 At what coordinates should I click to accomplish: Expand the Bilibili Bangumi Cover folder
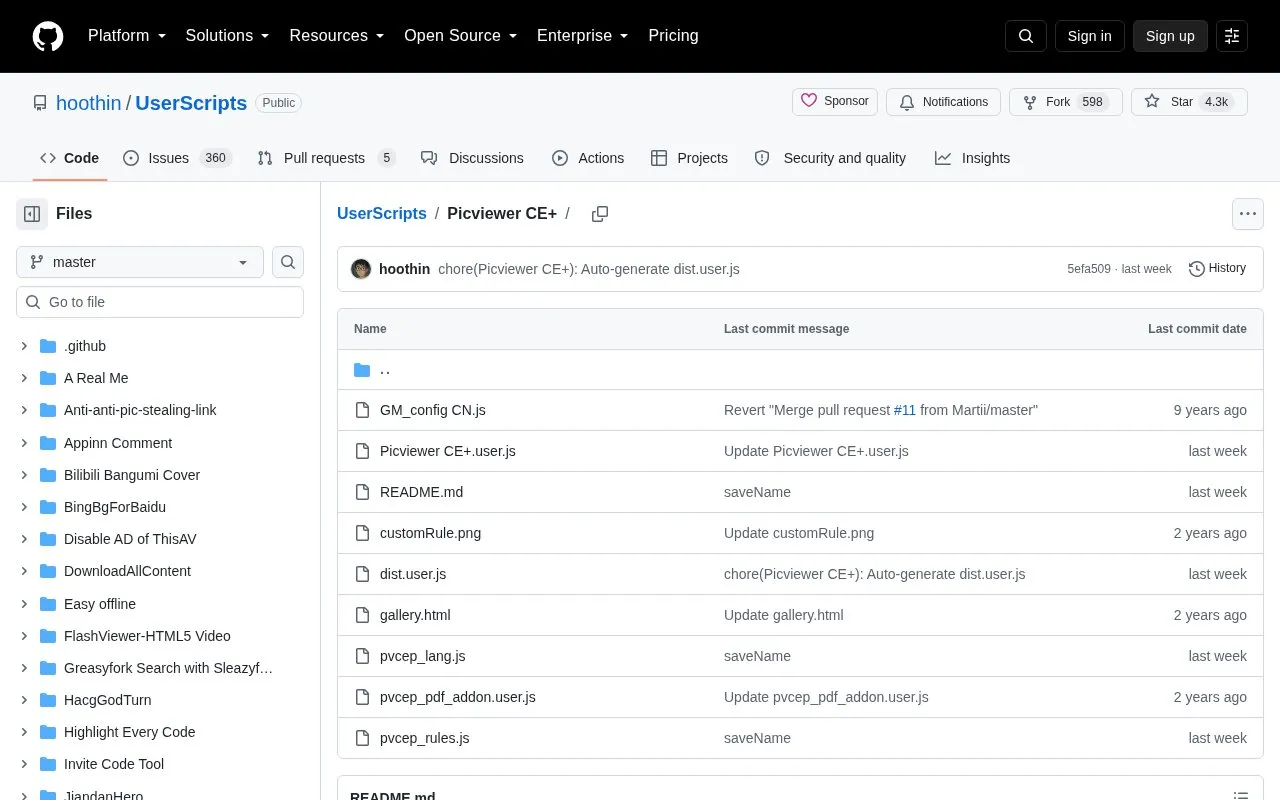click(24, 475)
